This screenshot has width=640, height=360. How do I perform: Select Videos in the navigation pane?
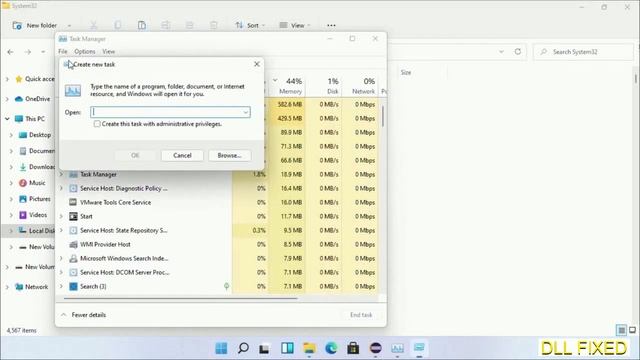coord(33,215)
